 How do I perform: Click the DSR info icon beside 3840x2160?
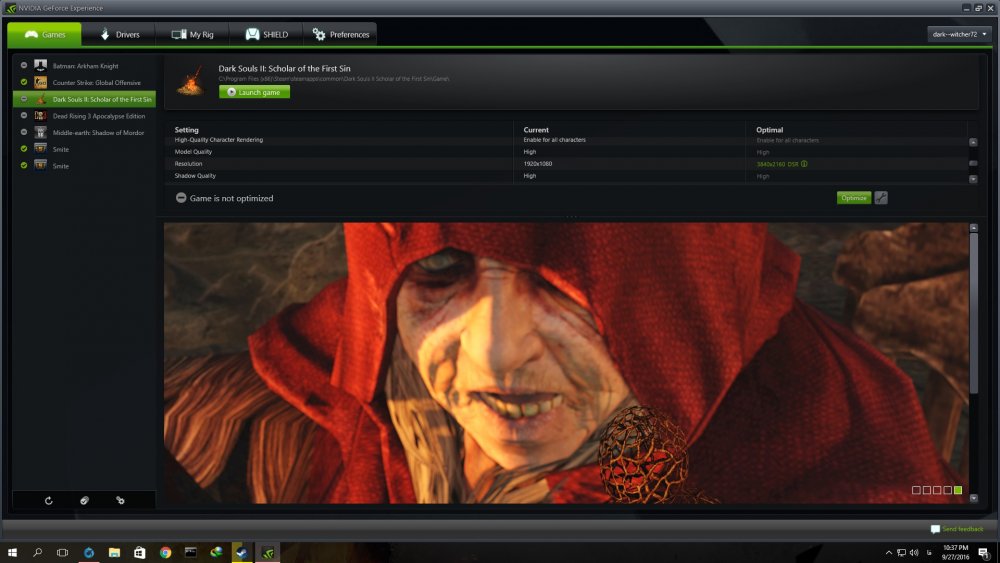(804, 164)
